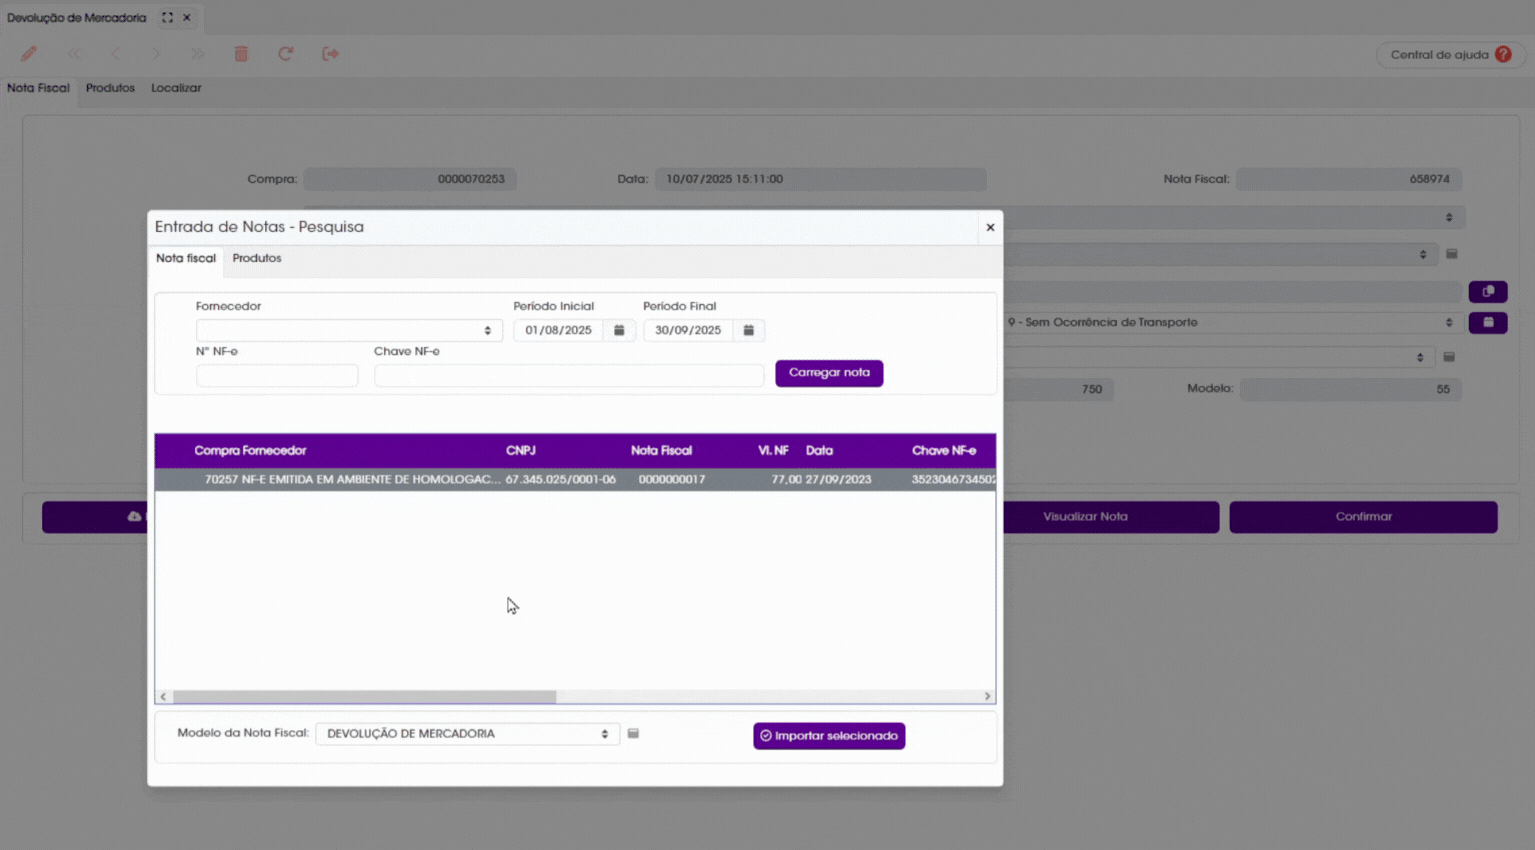Screen dimensions: 1535x850
Task: Click Período Final date field
Action: click(x=688, y=330)
